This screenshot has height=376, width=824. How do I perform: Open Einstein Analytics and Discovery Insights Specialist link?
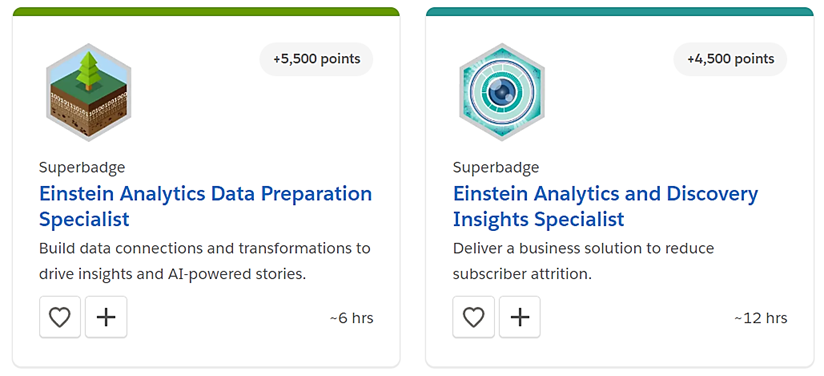tap(605, 206)
